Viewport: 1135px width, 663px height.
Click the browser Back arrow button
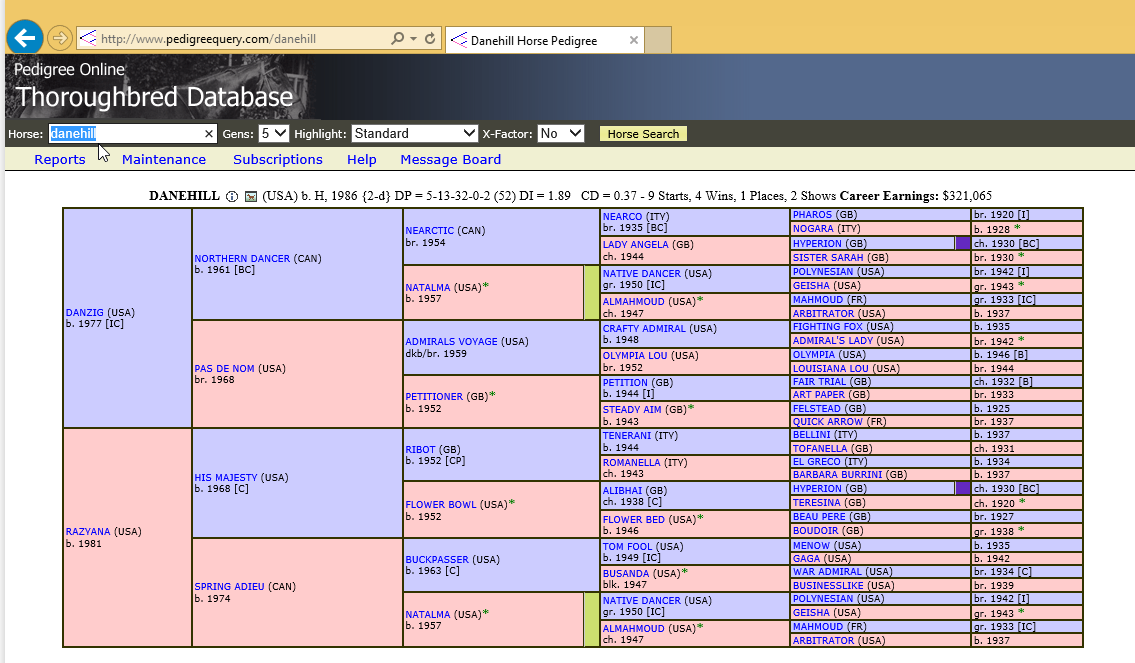tap(24, 38)
